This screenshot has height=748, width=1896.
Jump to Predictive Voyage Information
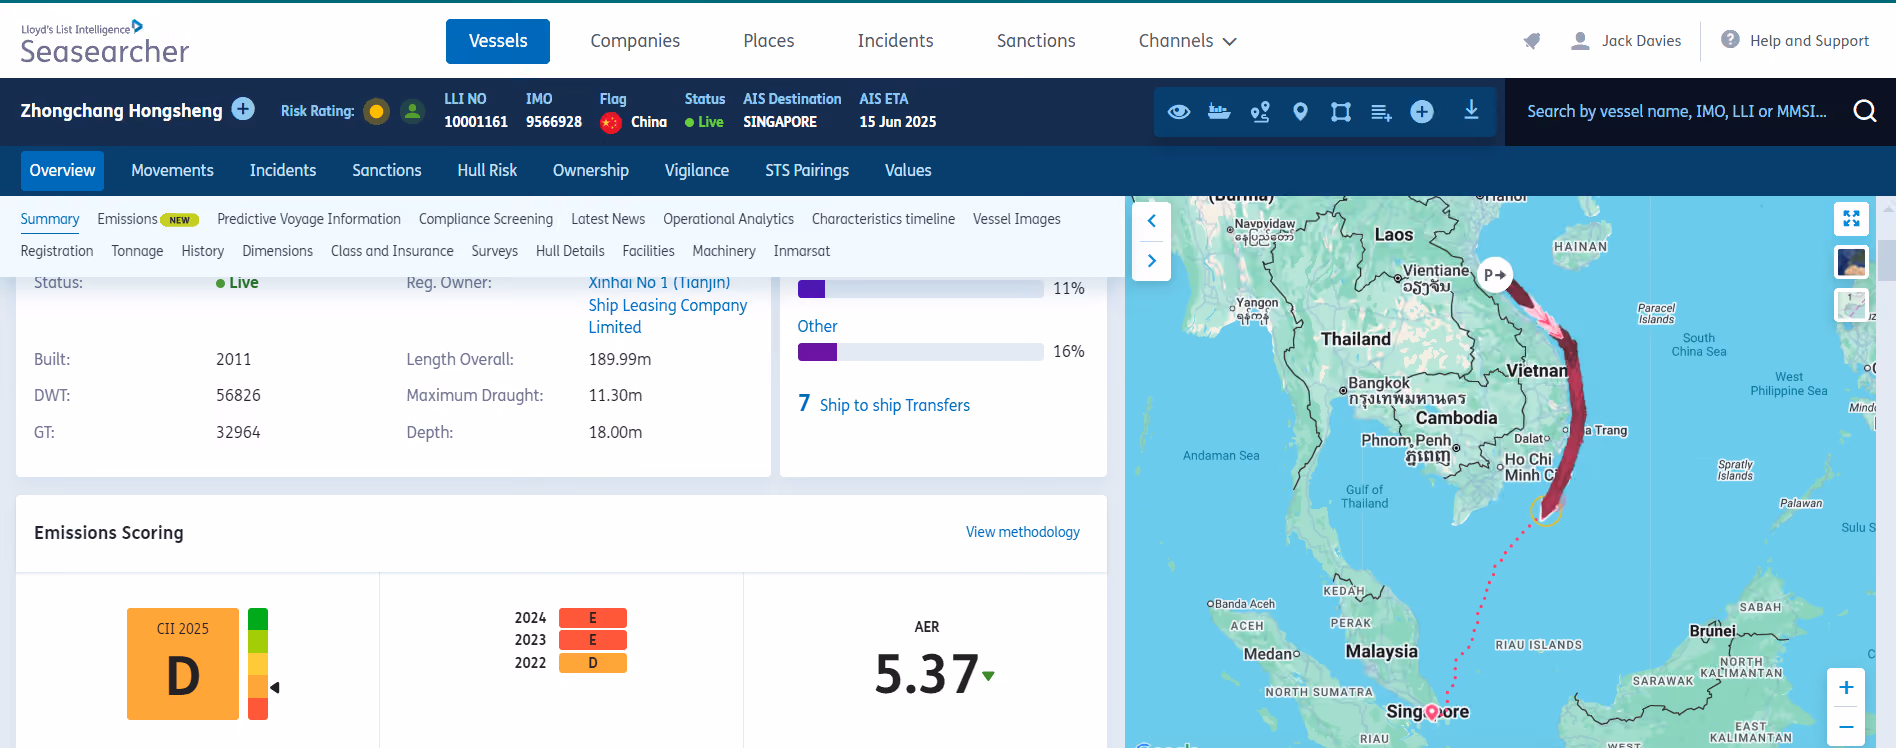(309, 219)
